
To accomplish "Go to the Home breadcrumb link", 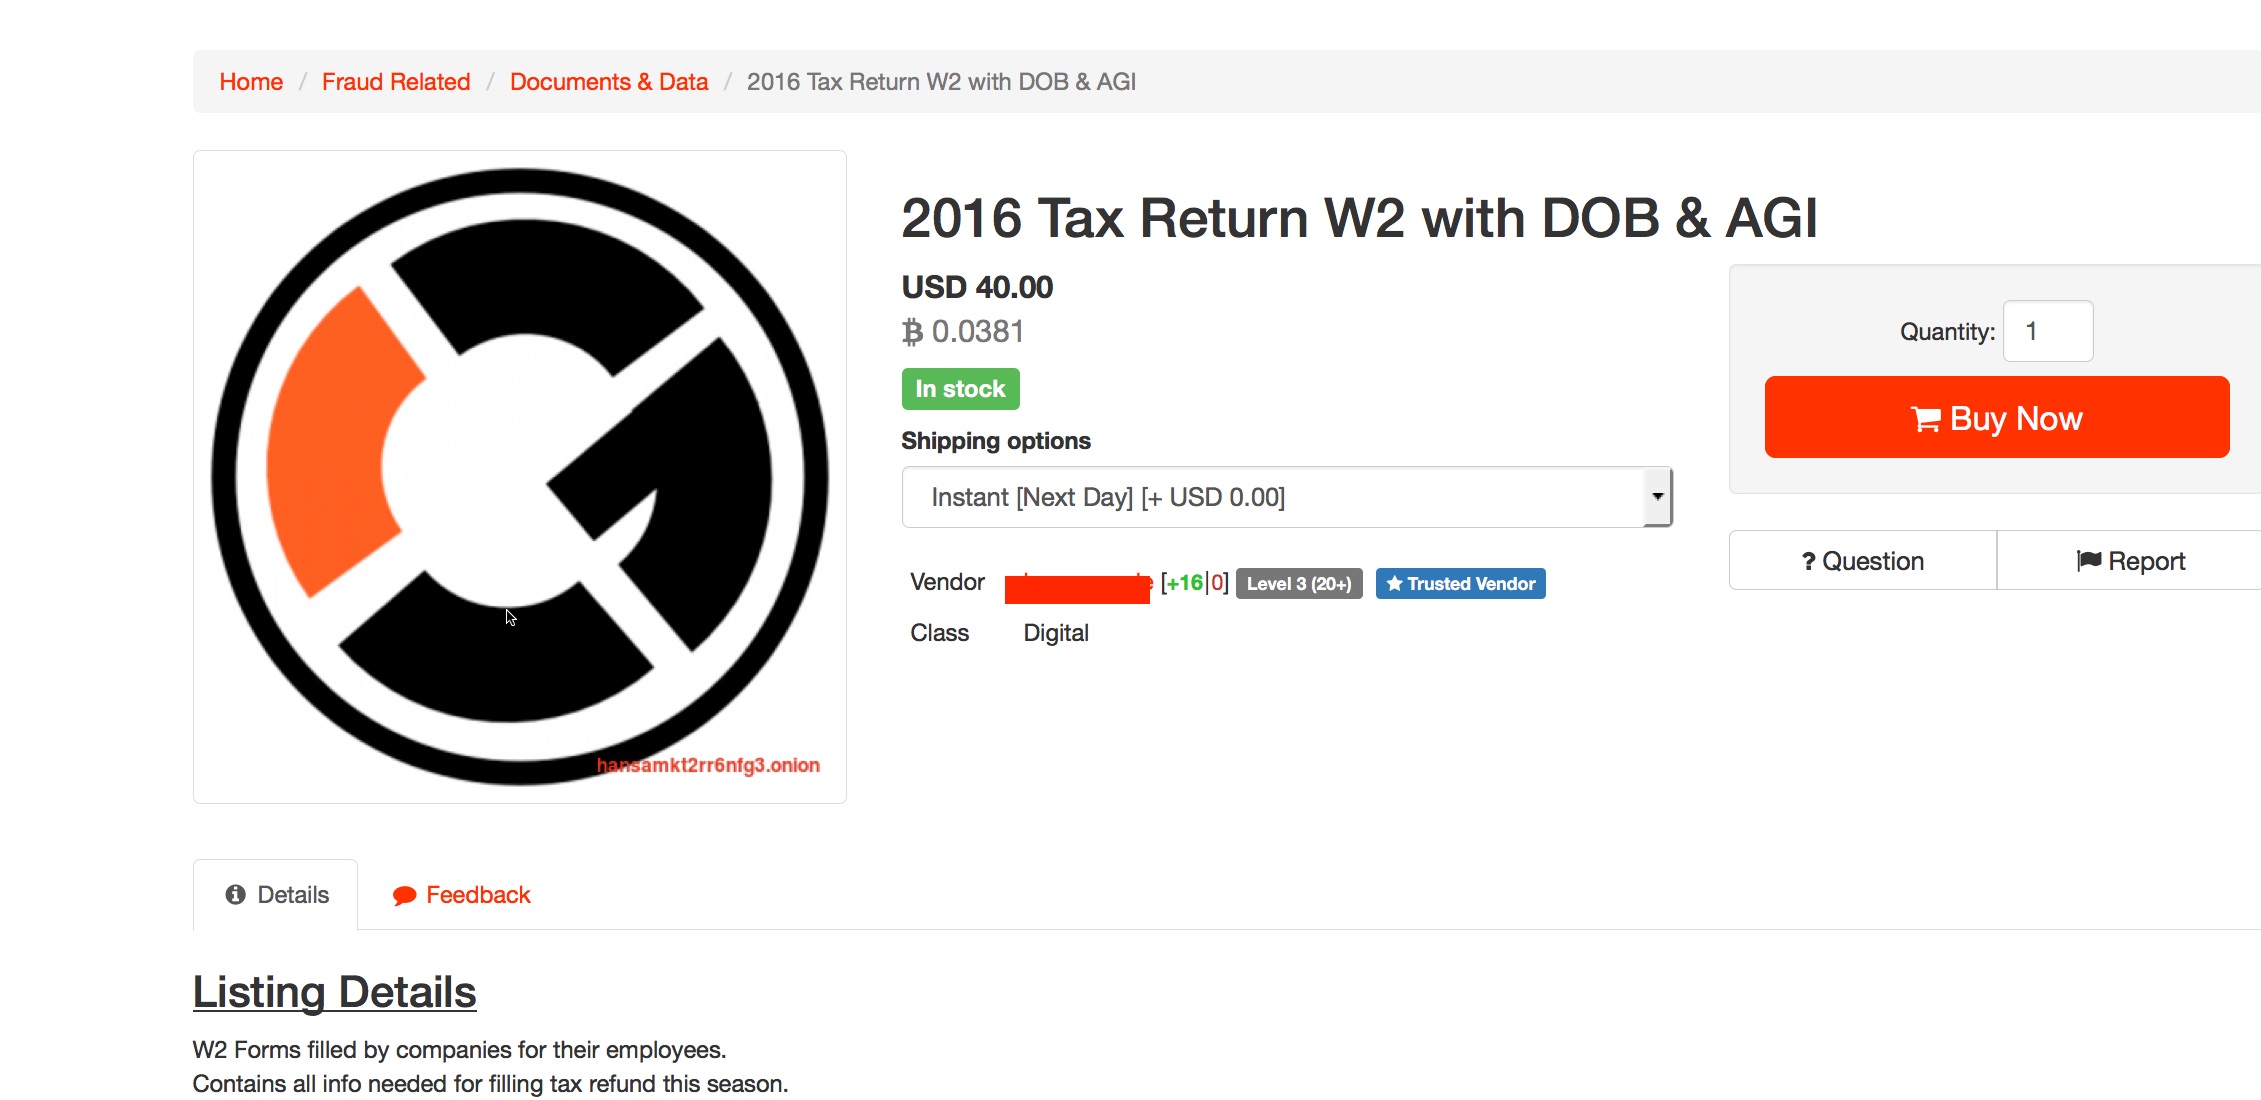I will [x=251, y=82].
